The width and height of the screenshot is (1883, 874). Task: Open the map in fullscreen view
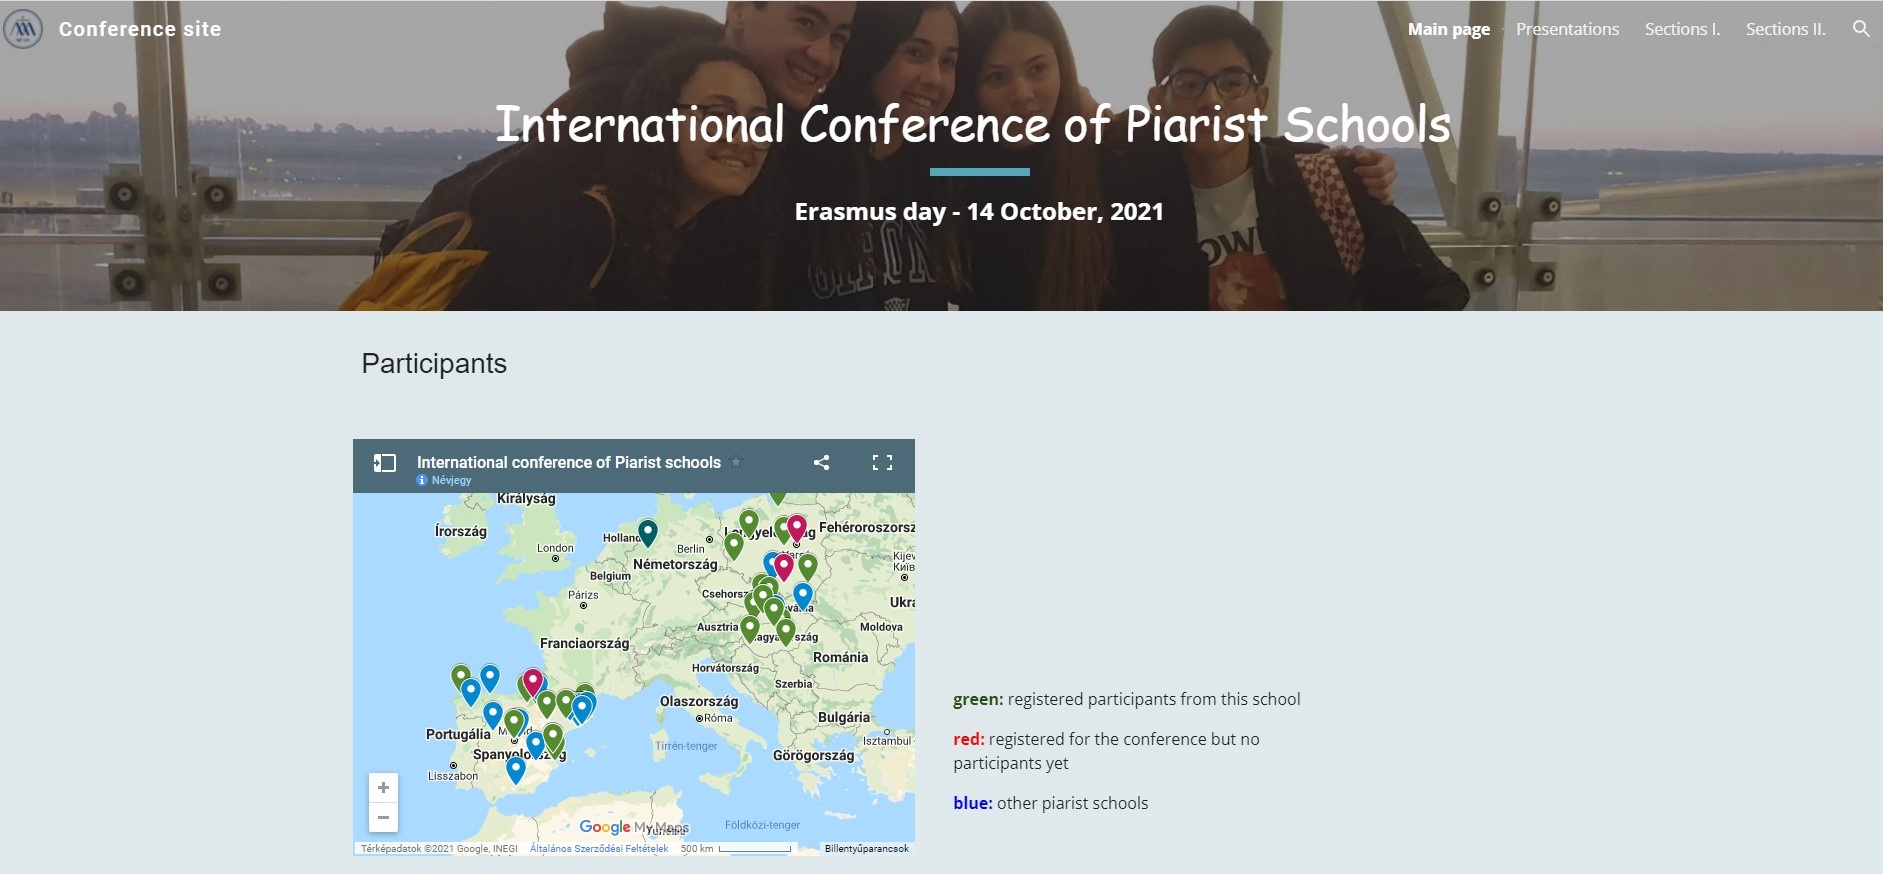(x=882, y=462)
